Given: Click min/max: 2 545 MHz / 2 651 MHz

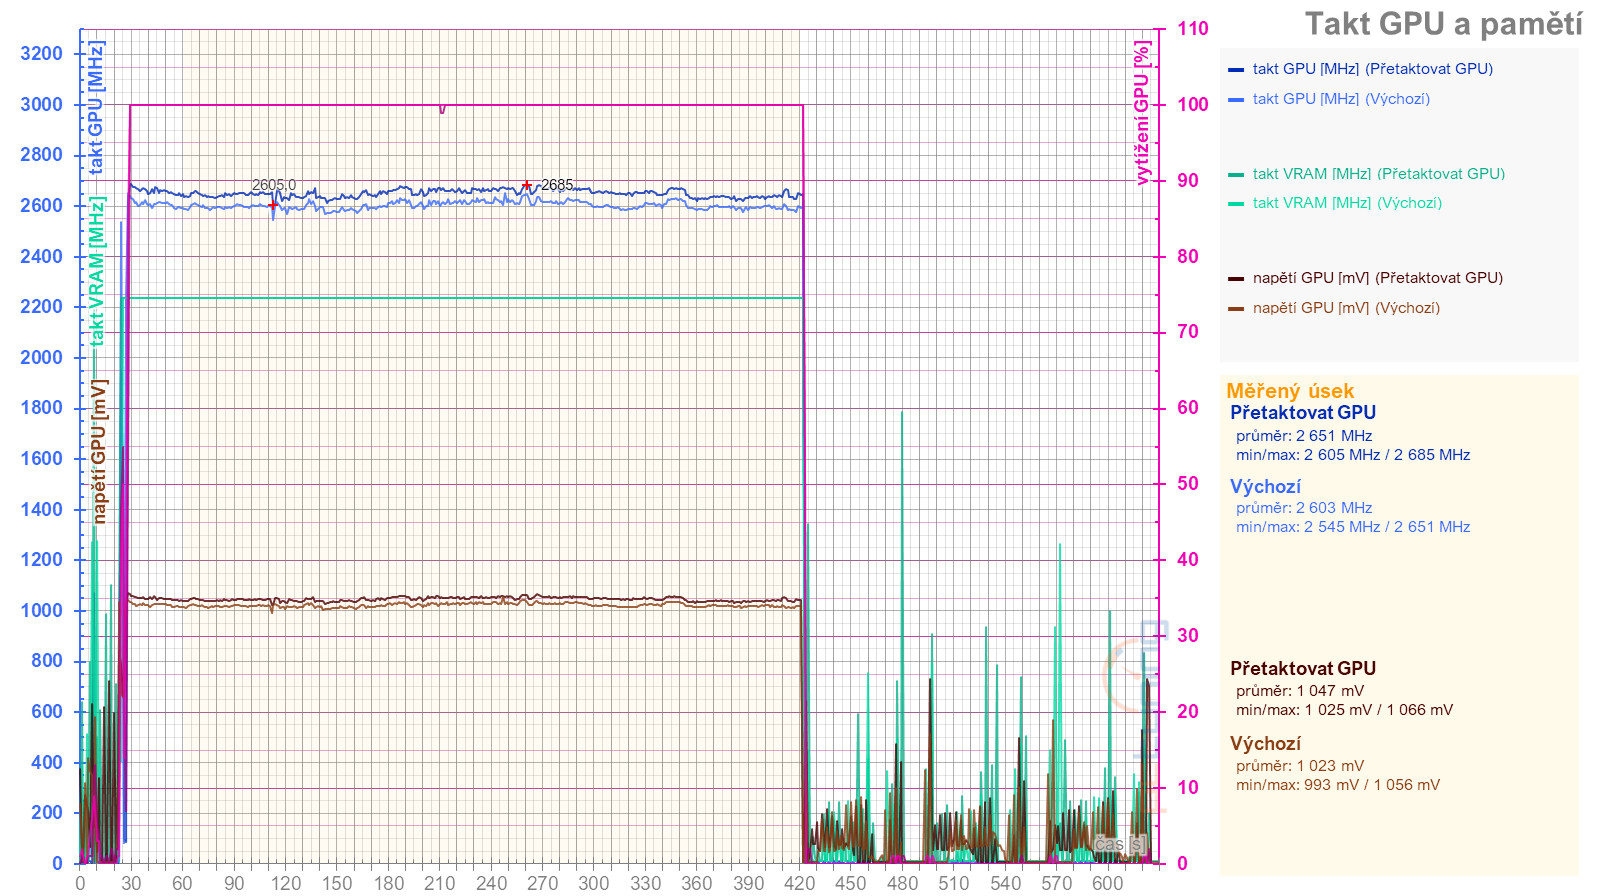Looking at the screenshot, I should [x=1353, y=527].
